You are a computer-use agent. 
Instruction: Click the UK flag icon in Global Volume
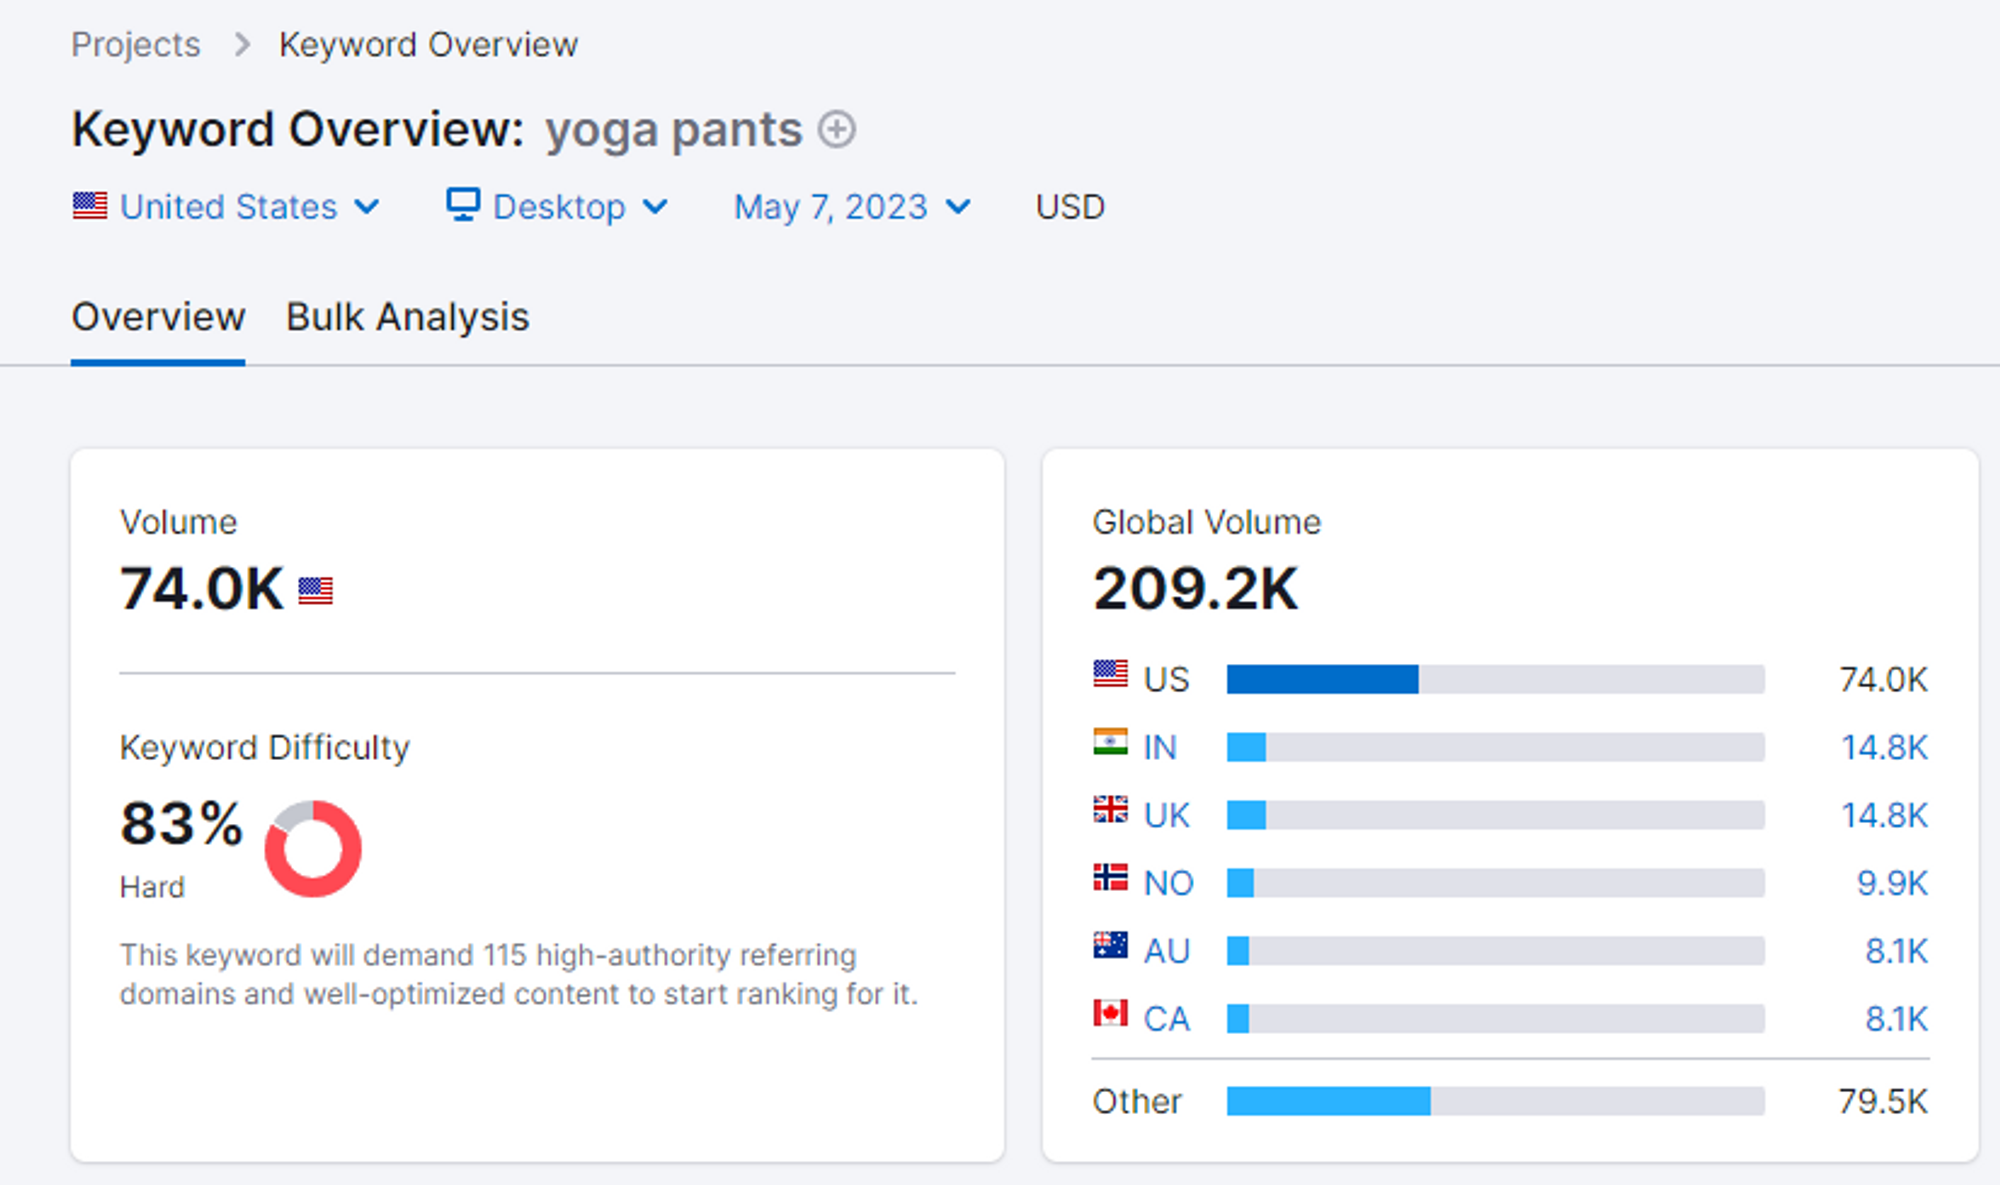[1110, 810]
